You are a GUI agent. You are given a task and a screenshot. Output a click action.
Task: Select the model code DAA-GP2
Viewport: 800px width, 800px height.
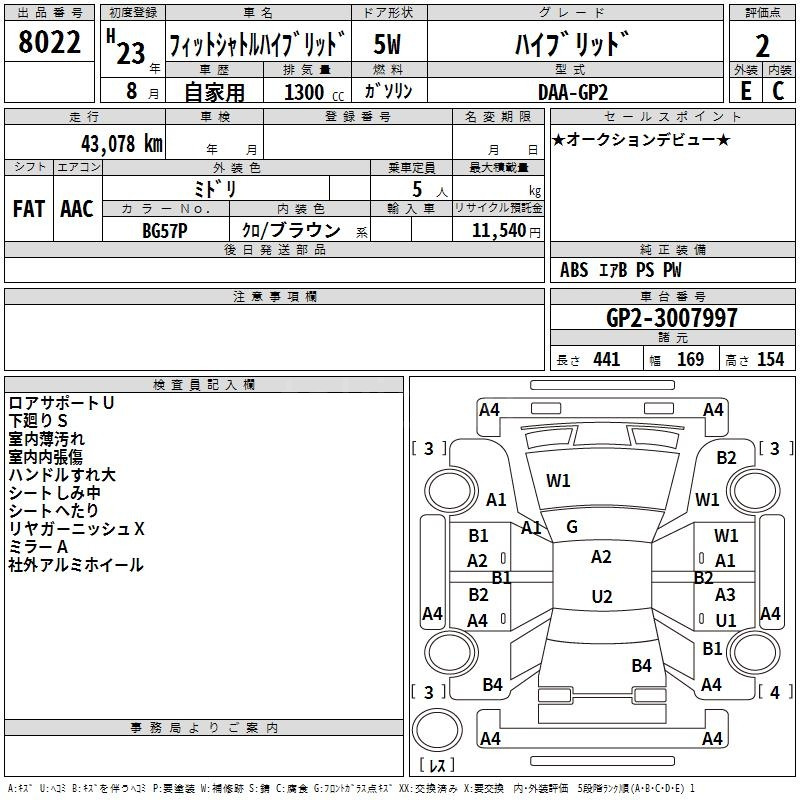[573, 92]
